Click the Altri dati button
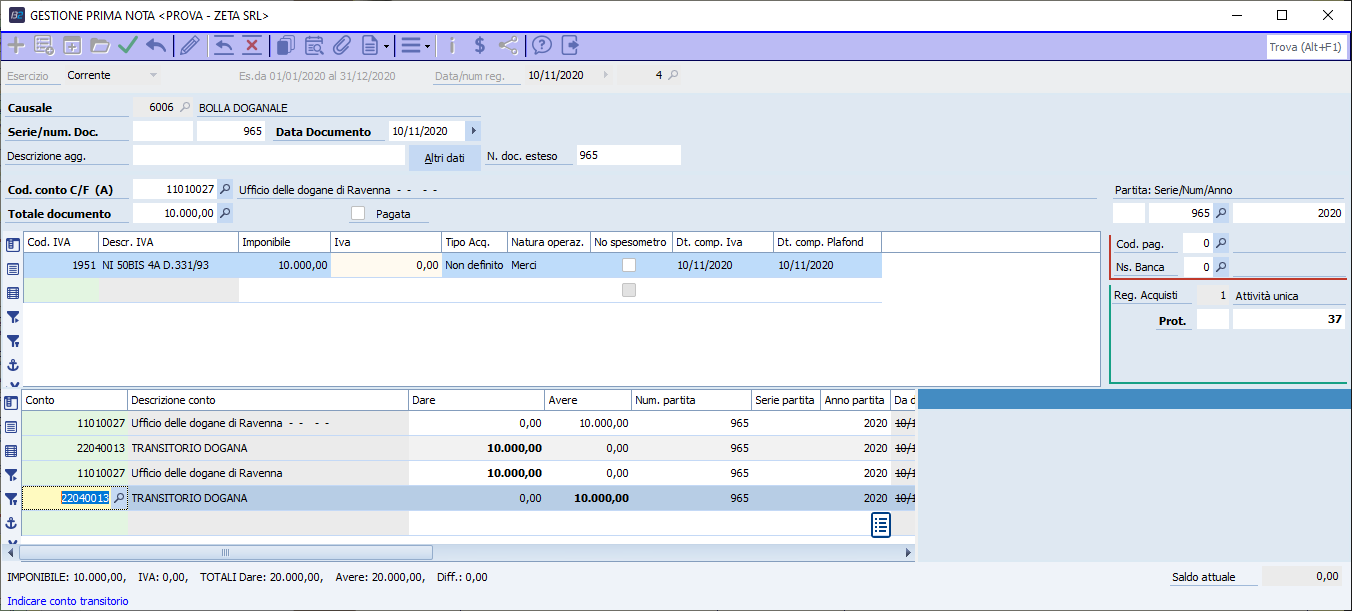 444,158
